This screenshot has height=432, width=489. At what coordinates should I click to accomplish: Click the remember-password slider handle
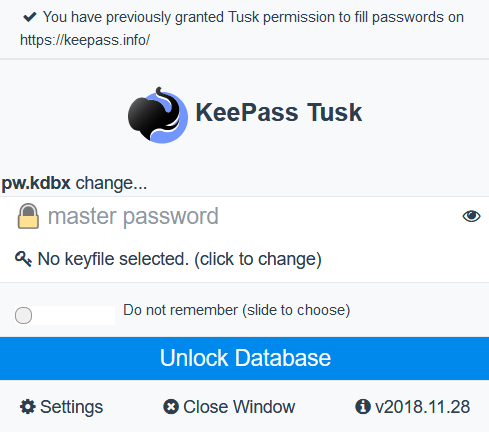point(24,315)
